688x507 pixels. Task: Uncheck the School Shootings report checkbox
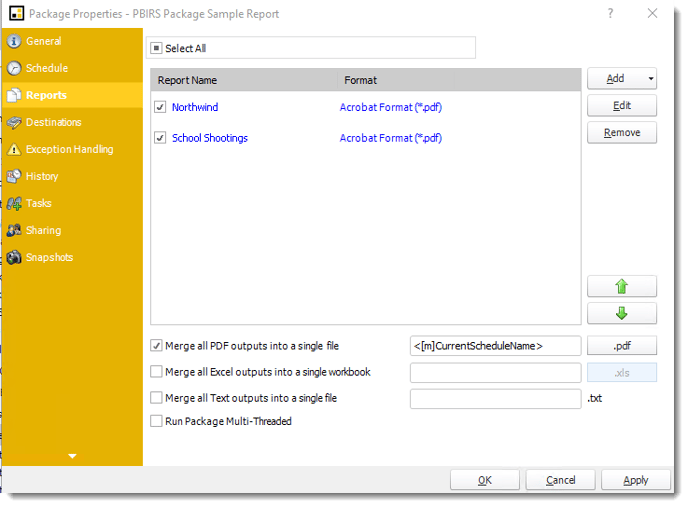coord(160,138)
